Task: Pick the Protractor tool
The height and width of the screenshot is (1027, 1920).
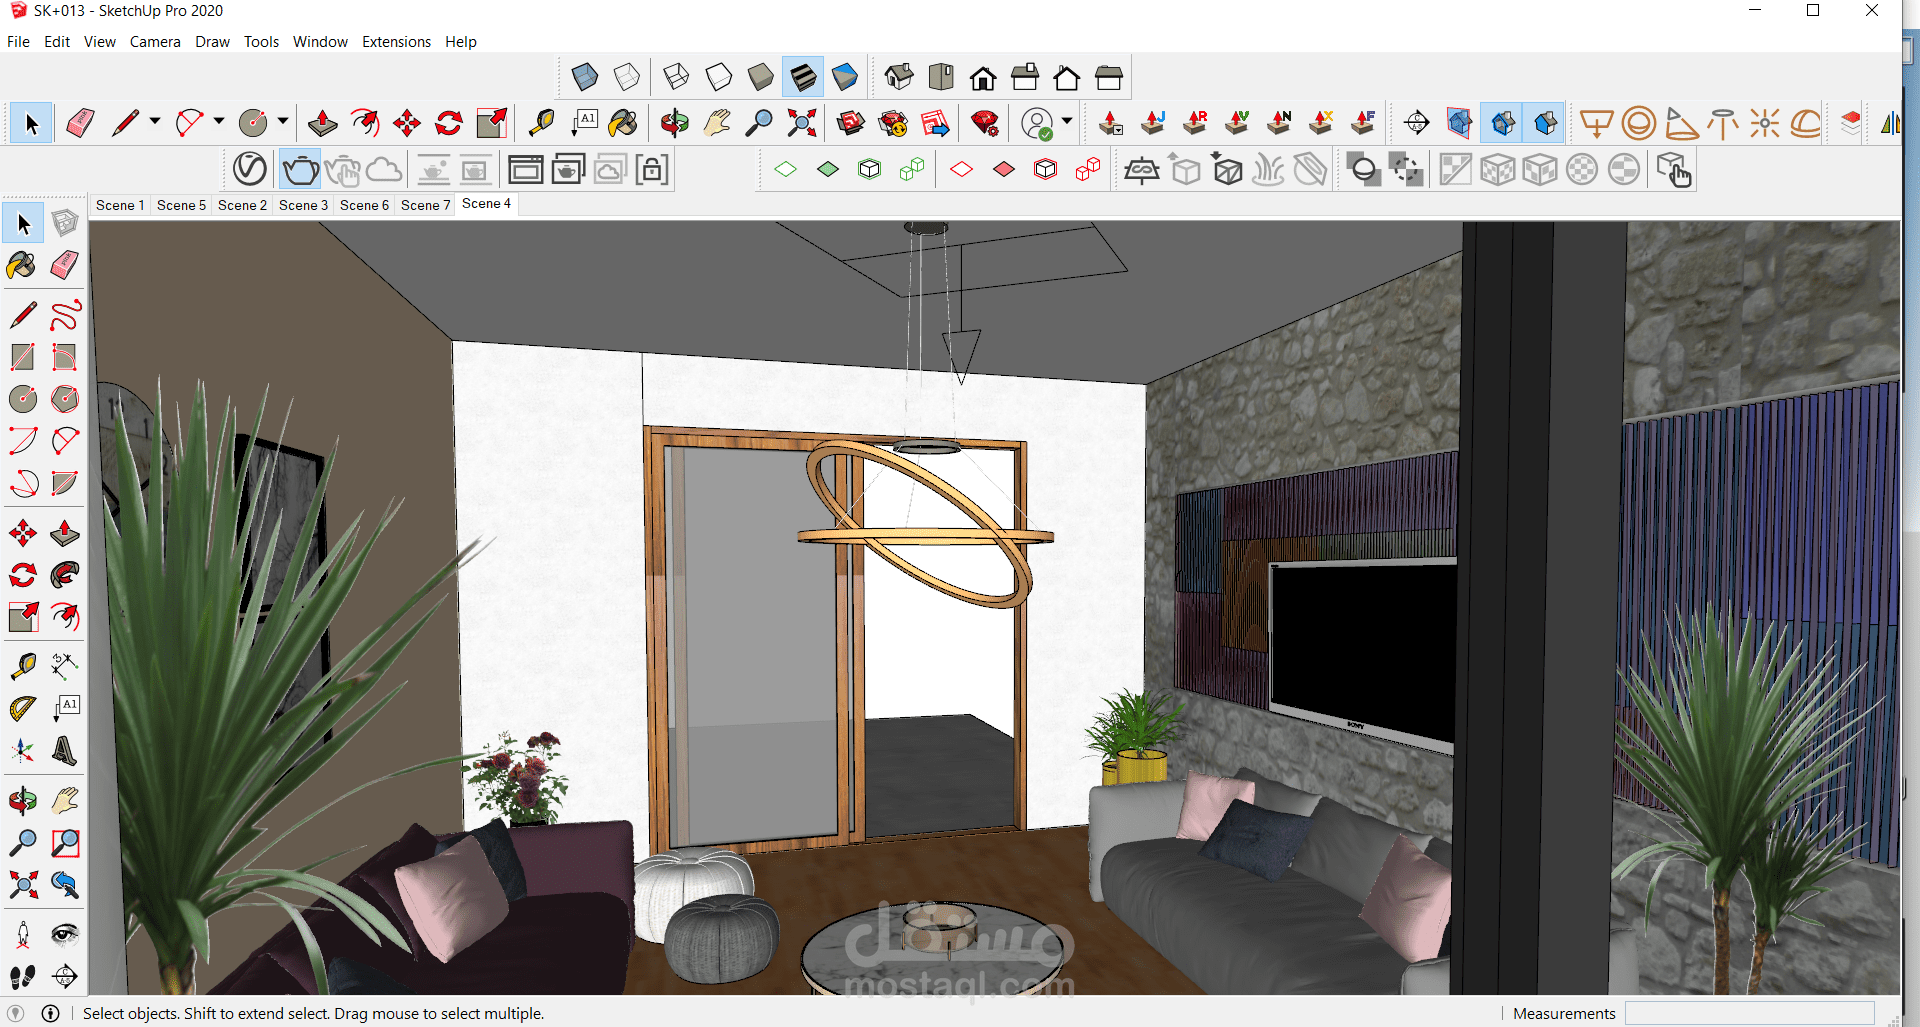Action: click(23, 708)
